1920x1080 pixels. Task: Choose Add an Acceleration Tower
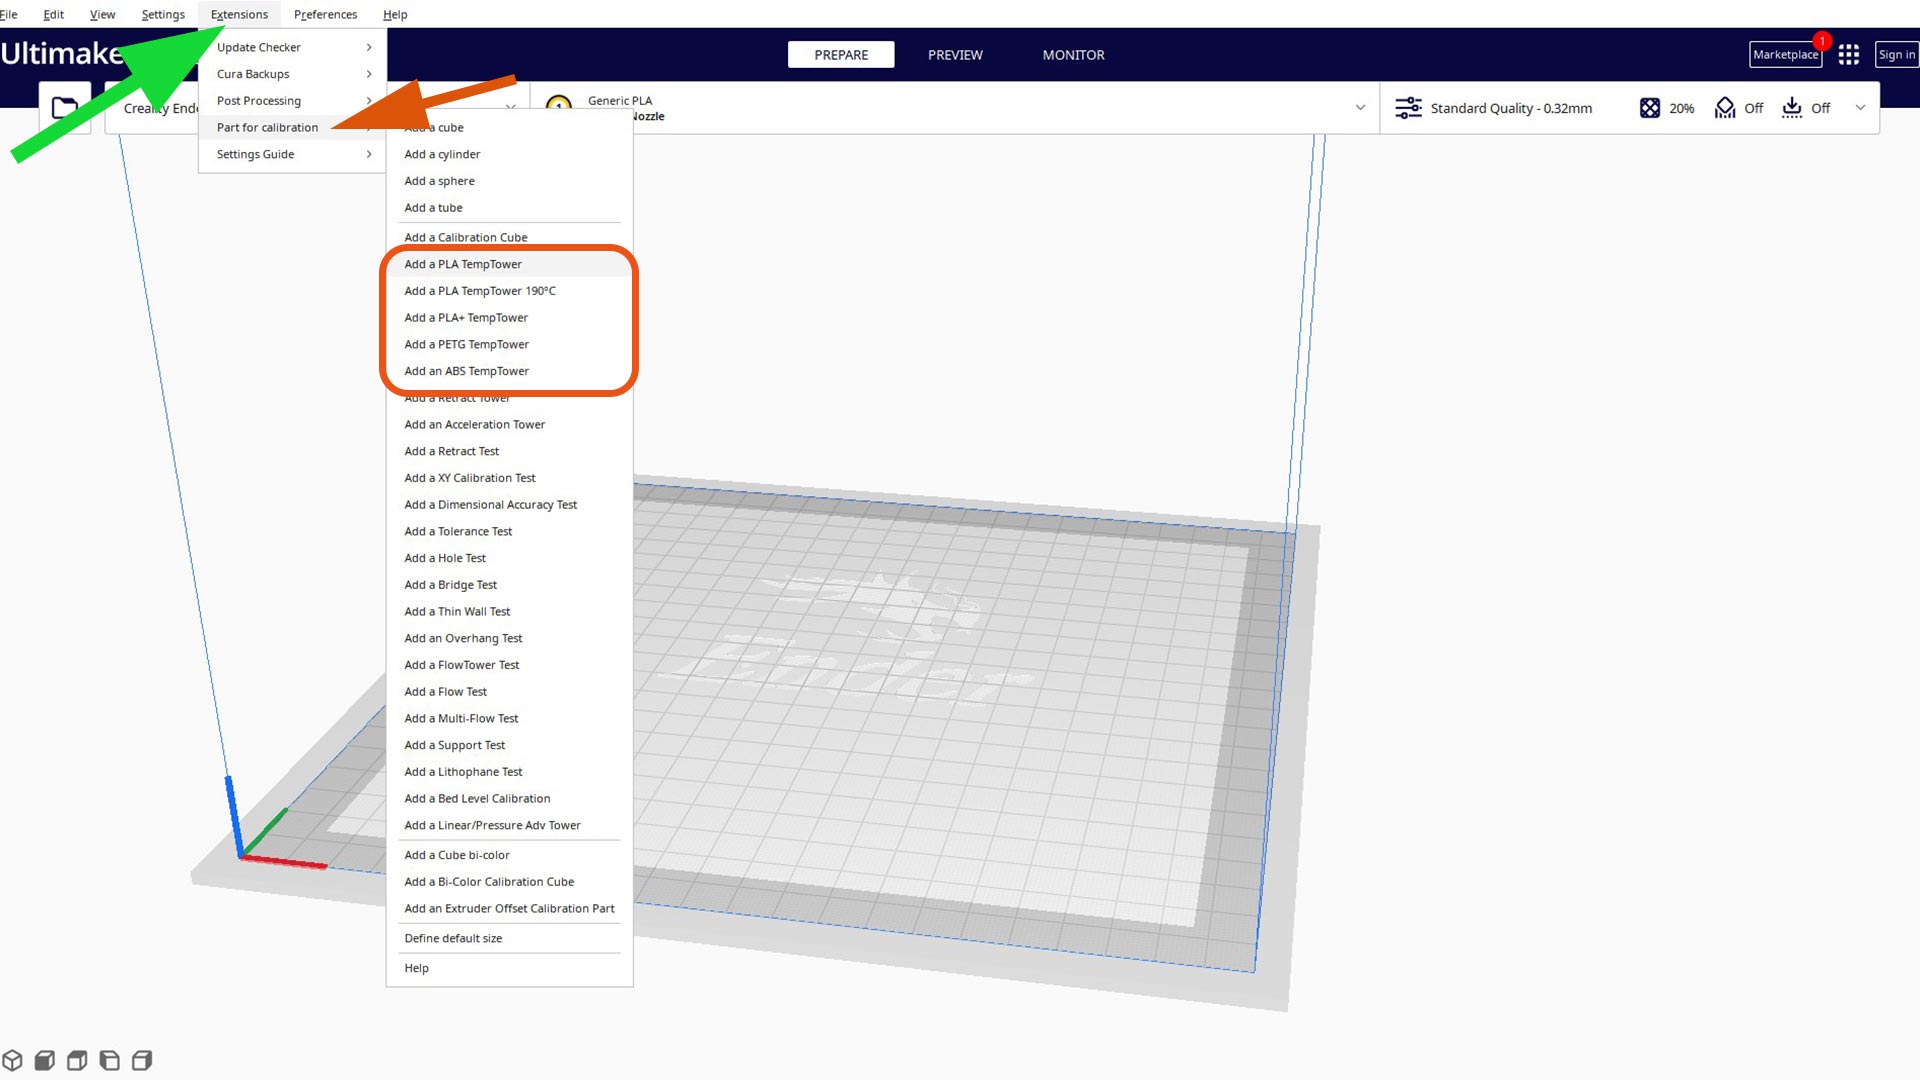point(509,425)
